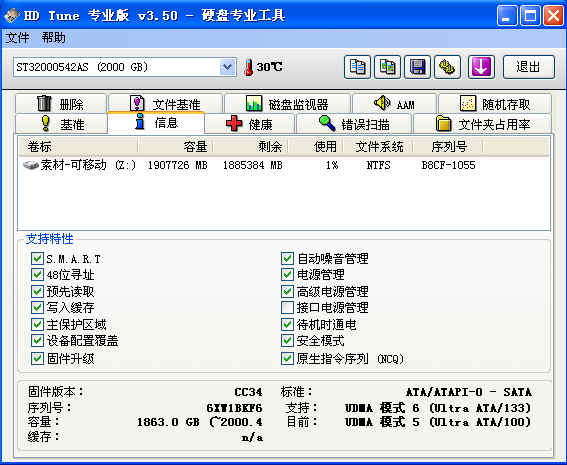The image size is (567, 465).
Task: Select the 素材-可移动 (Z:) volume row
Action: (284, 166)
